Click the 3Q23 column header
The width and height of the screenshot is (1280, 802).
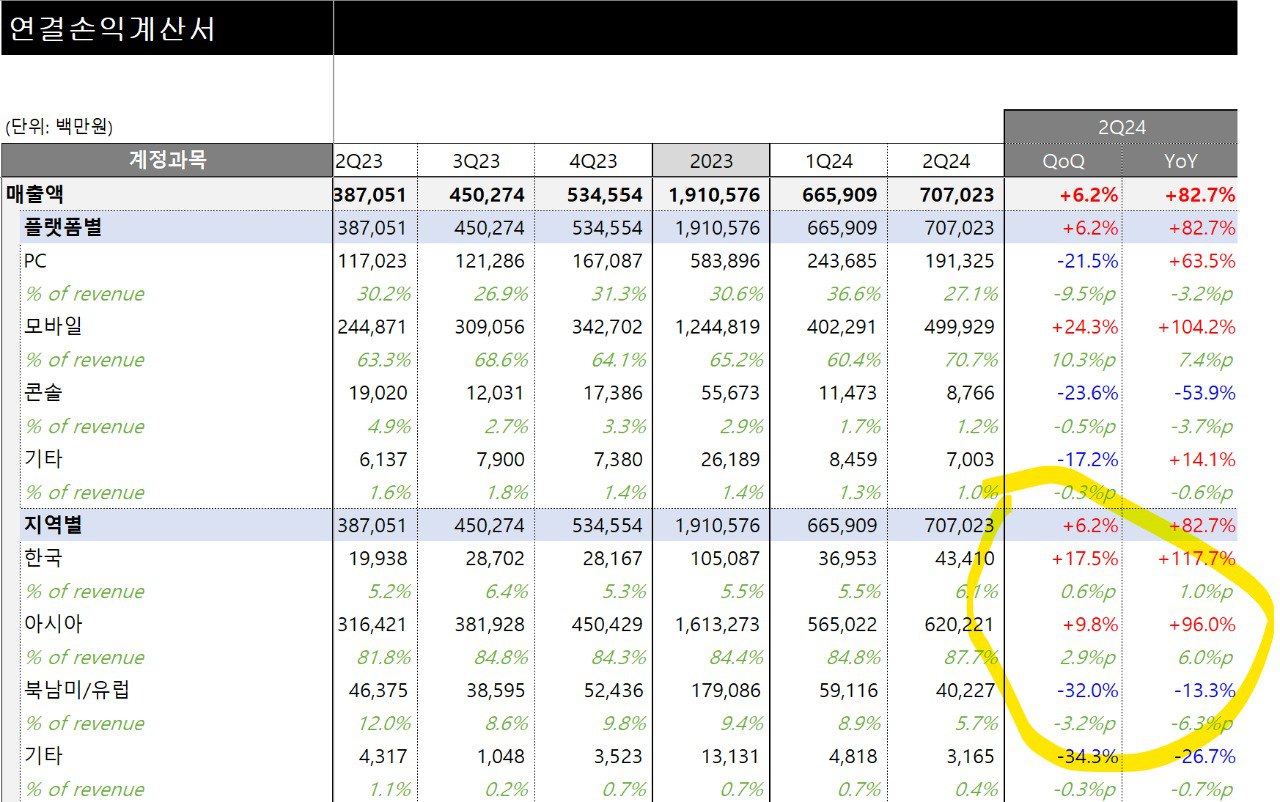coord(476,161)
